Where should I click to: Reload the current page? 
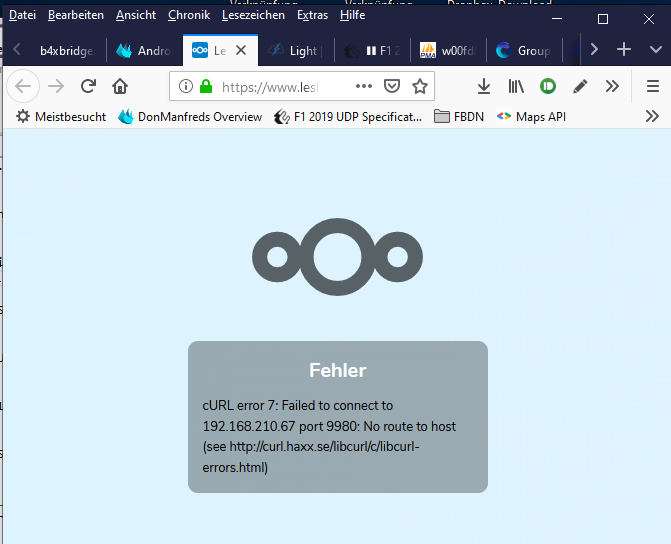(88, 86)
